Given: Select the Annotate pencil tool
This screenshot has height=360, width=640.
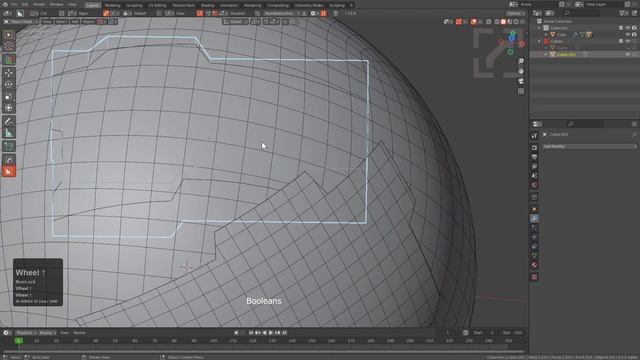Looking at the screenshot, I should click(x=9, y=121).
